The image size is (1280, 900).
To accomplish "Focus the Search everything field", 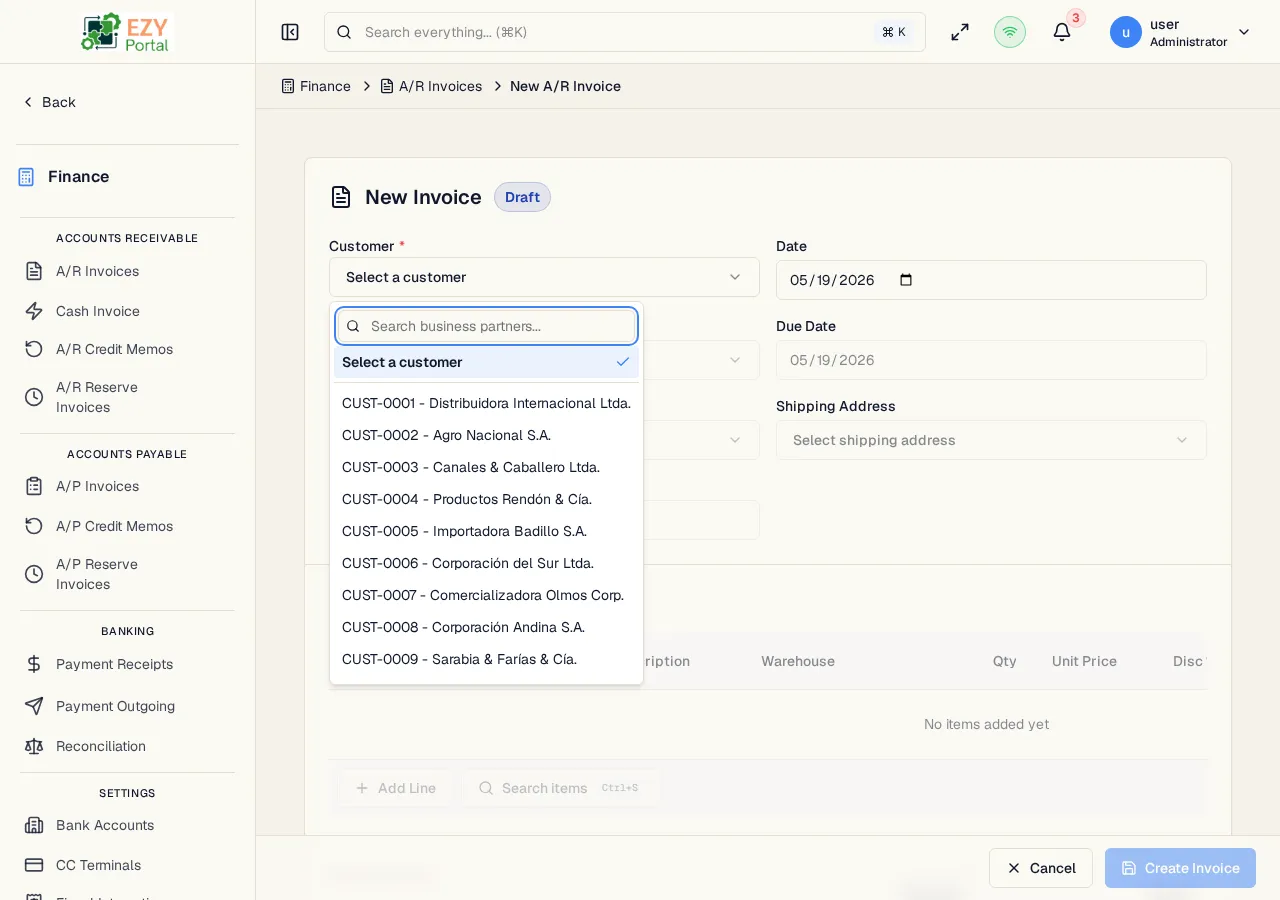I will point(625,32).
